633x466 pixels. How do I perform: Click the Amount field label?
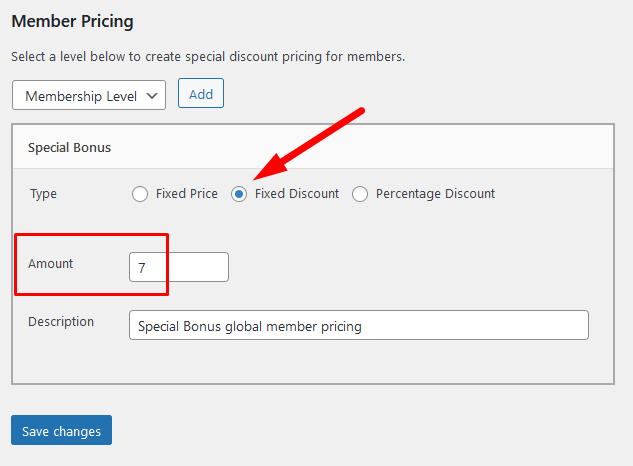tap(51, 264)
